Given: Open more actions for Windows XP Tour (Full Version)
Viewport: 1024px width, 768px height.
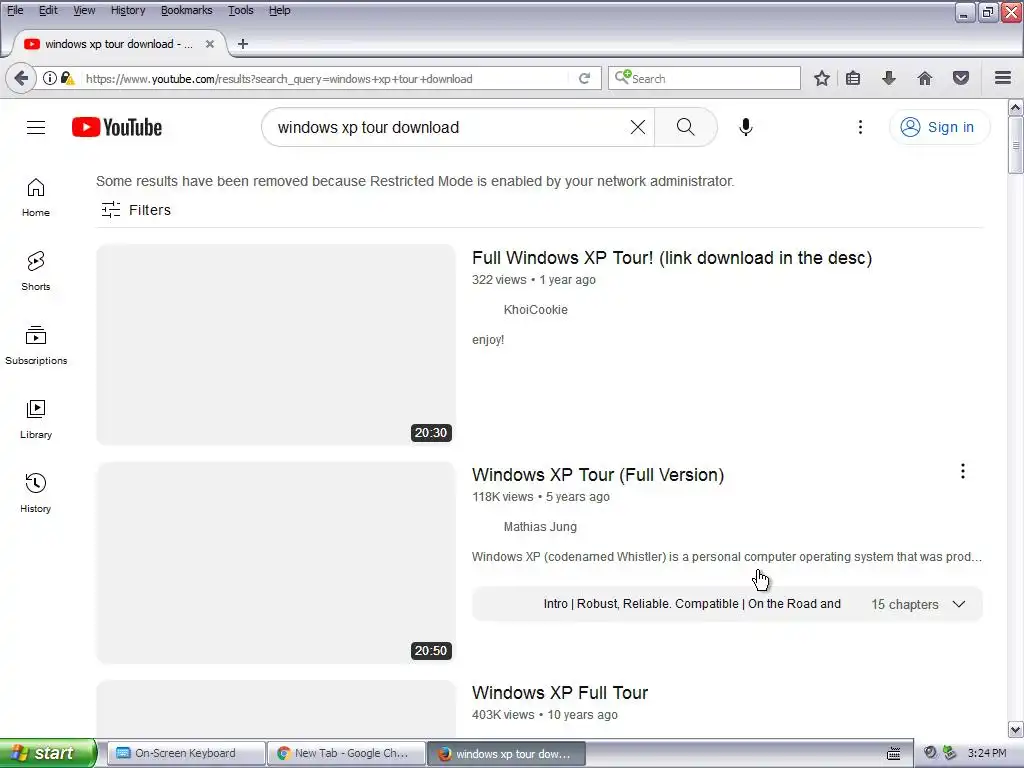Looking at the screenshot, I should [963, 472].
